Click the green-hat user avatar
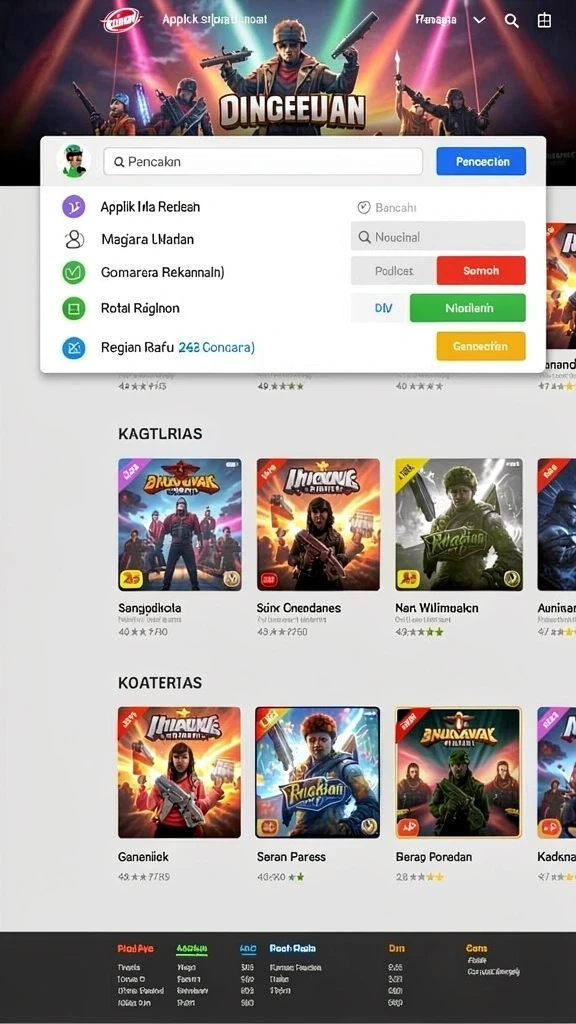The image size is (576, 1024). click(x=73, y=161)
